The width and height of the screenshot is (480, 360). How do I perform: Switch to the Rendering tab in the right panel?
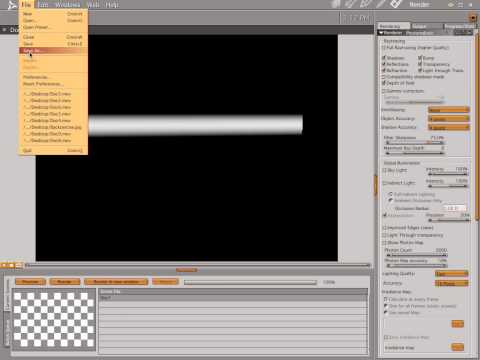[394, 26]
